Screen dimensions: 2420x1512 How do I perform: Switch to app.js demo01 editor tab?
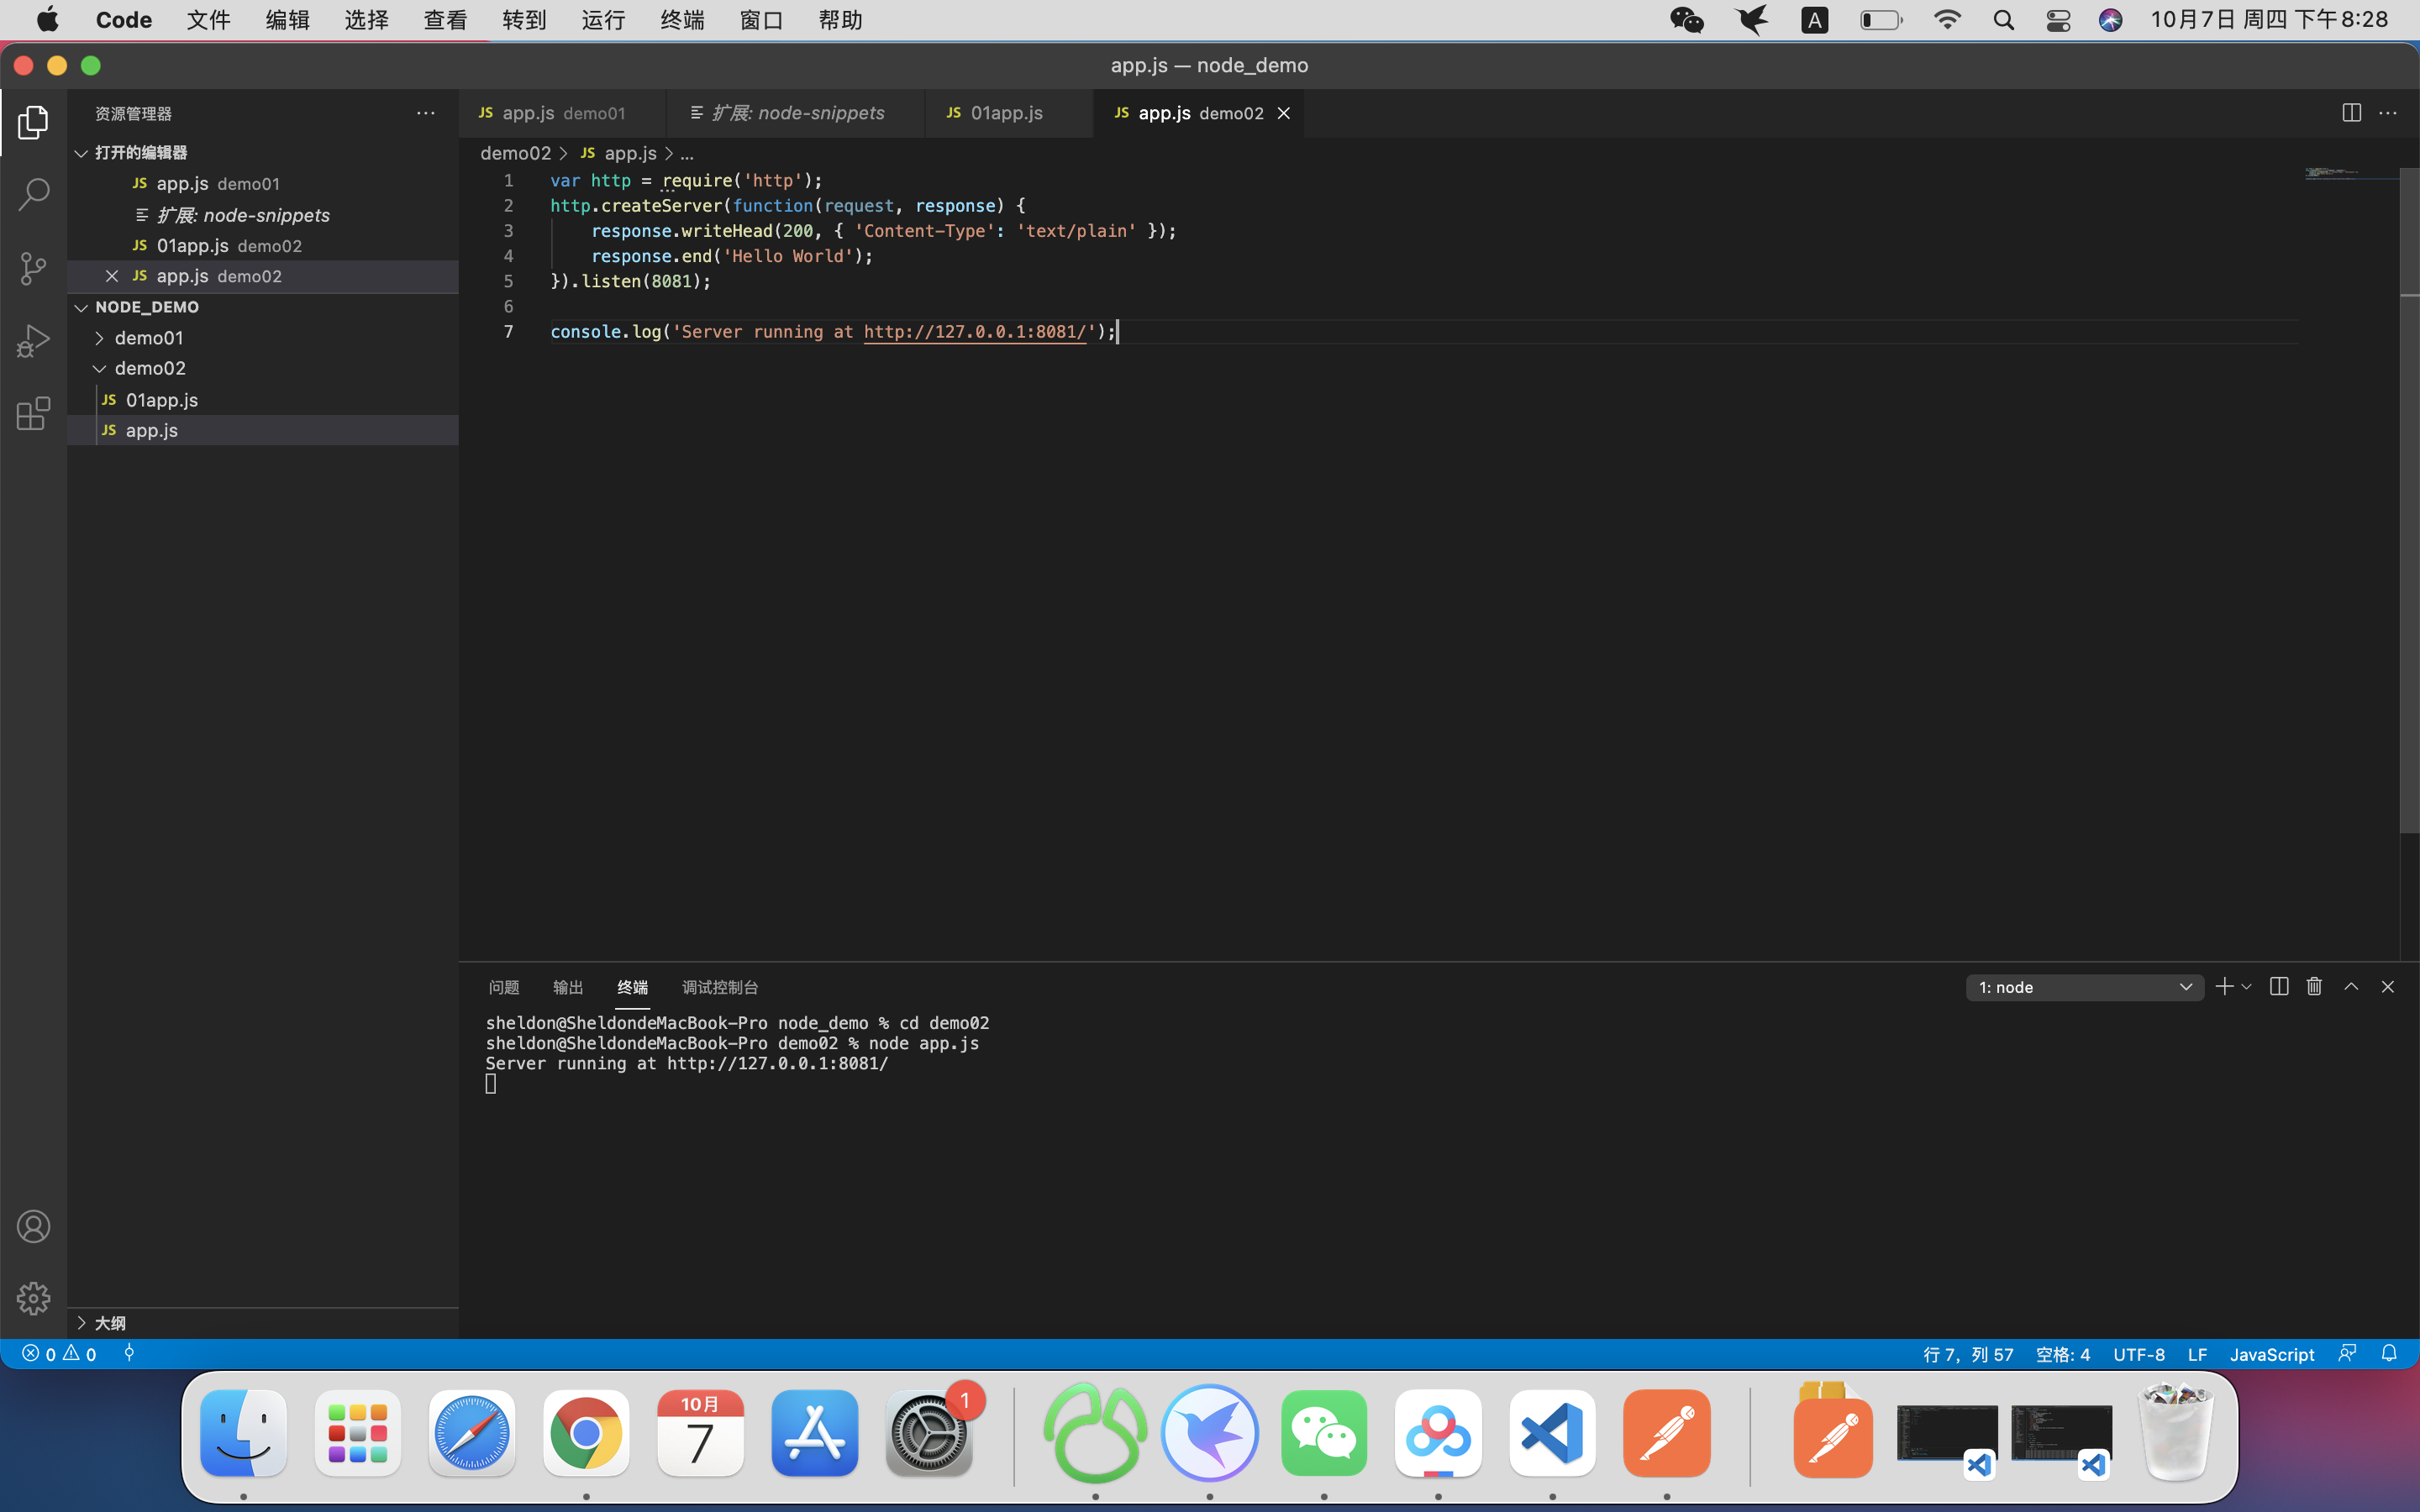(x=562, y=113)
